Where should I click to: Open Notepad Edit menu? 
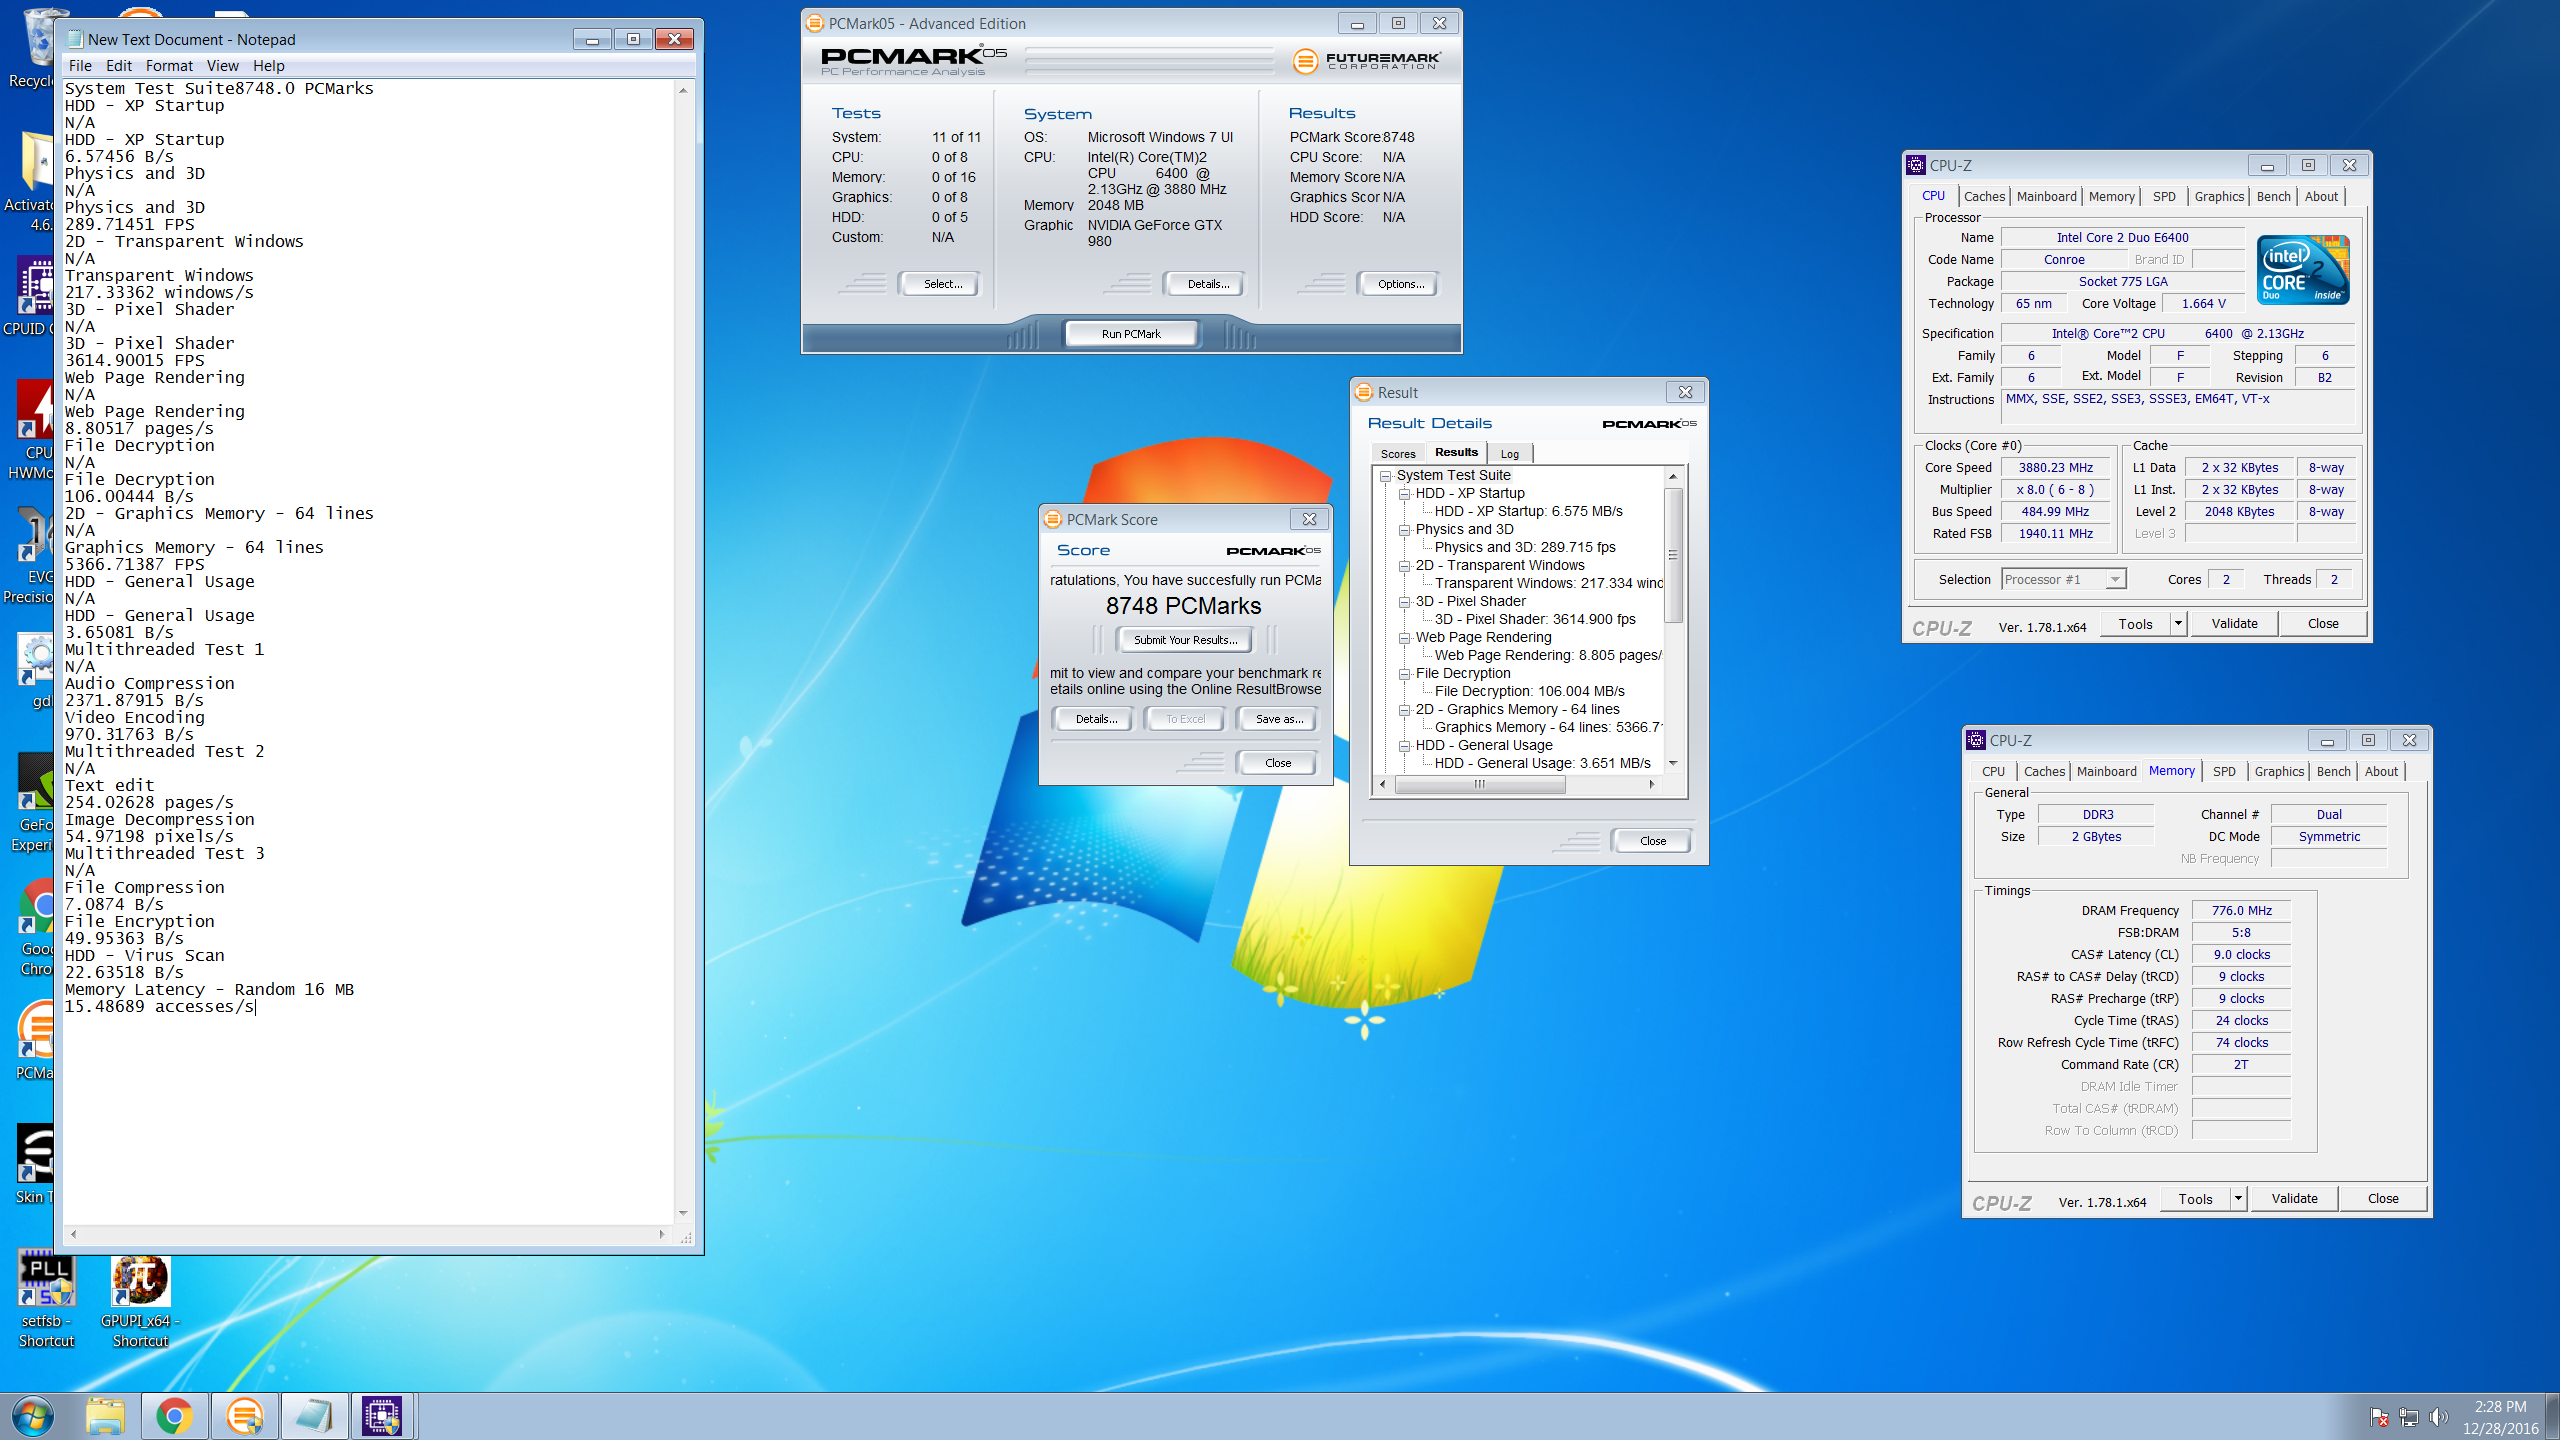point(119,65)
